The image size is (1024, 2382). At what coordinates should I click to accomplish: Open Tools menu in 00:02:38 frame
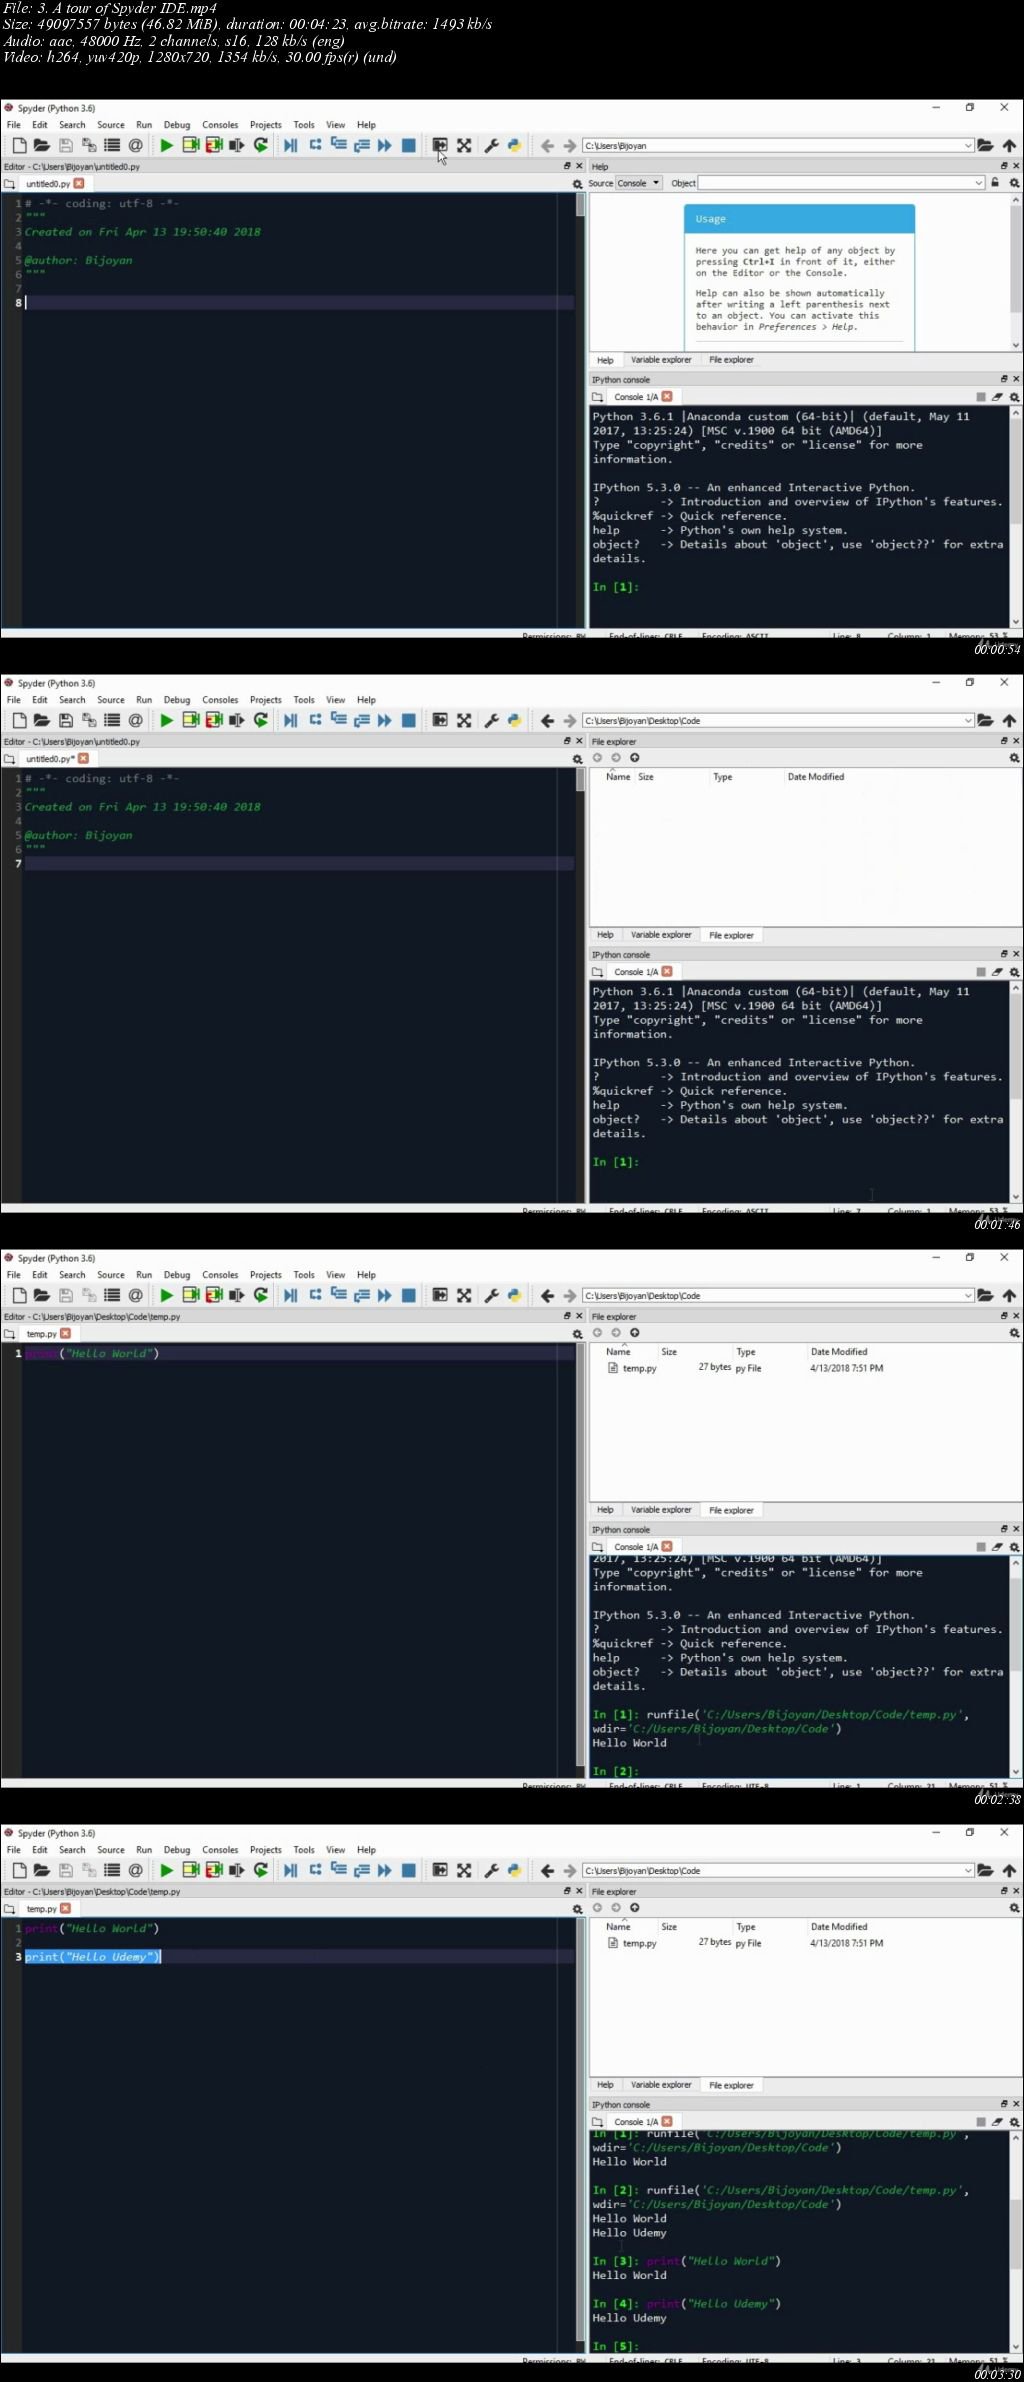(x=304, y=1275)
